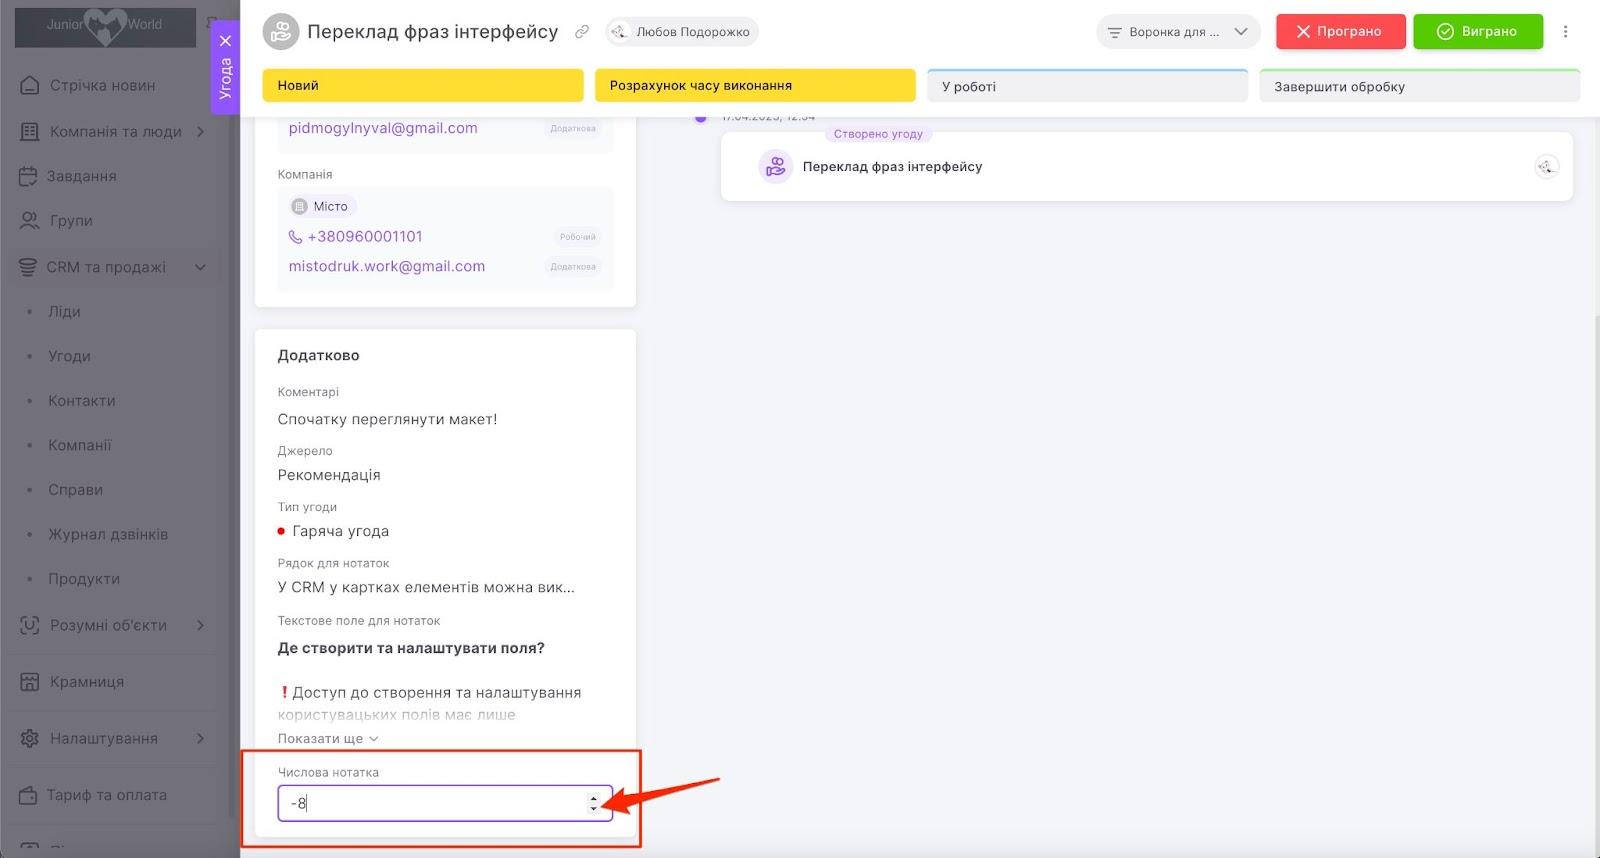This screenshot has height=858, width=1600.
Task: Click the deal avatar icon in header
Action: (281, 32)
